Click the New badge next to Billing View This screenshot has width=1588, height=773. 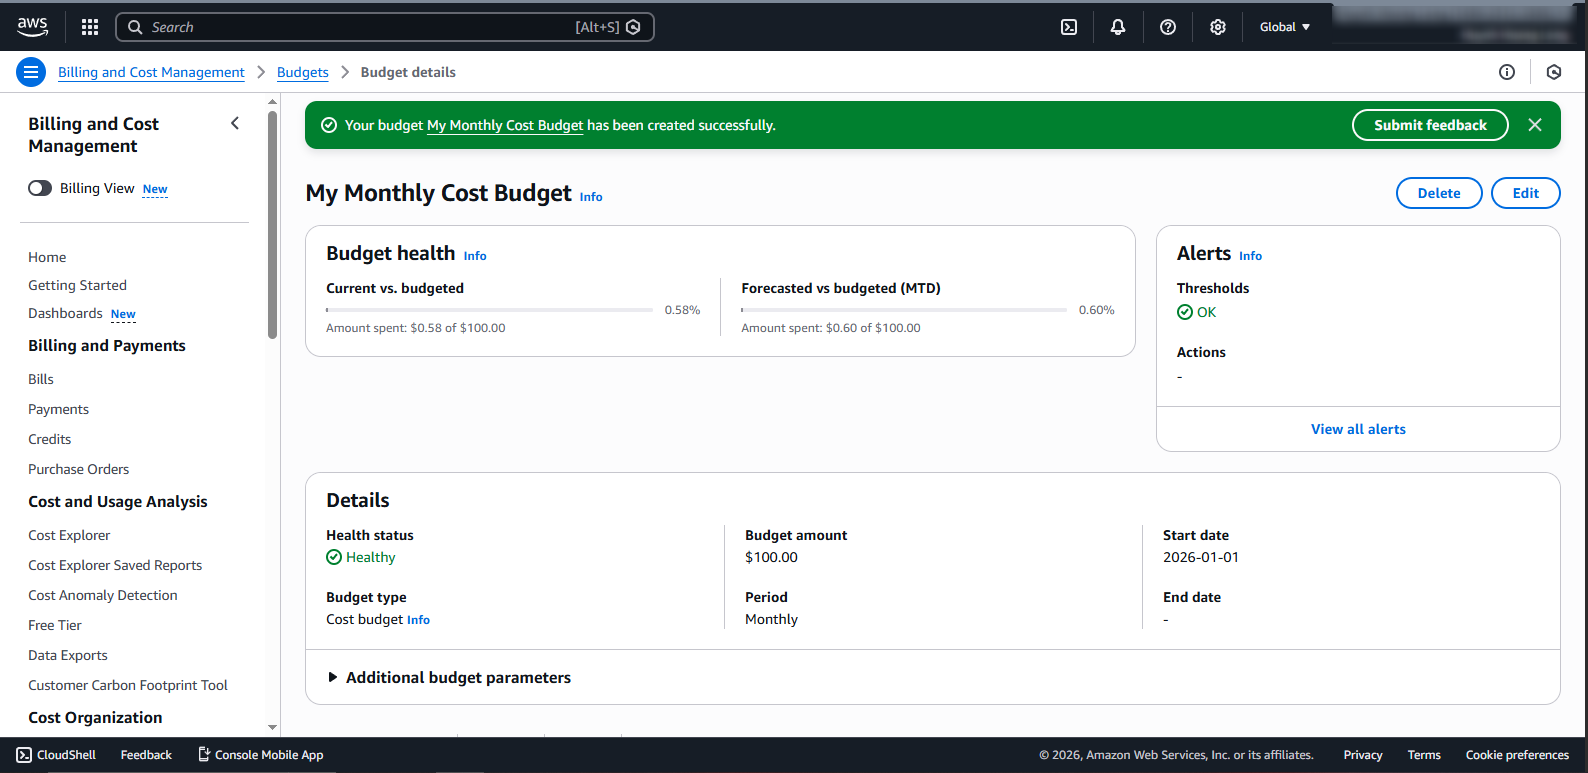pyautogui.click(x=155, y=189)
